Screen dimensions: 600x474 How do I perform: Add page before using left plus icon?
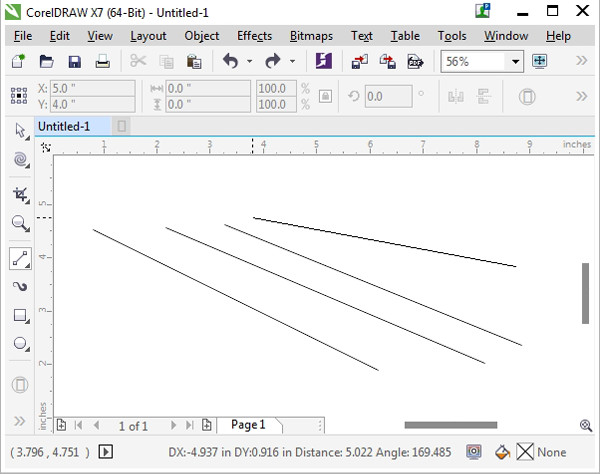click(x=61, y=425)
